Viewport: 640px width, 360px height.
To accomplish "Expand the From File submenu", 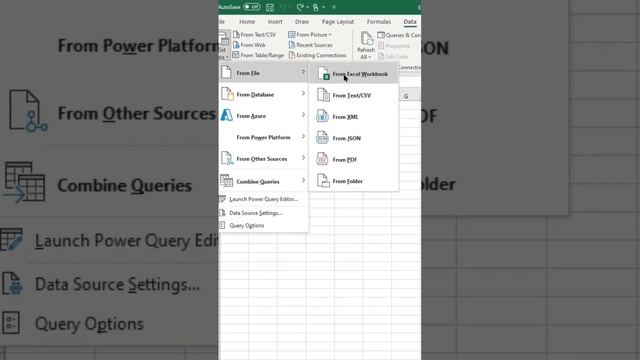I will point(263,73).
